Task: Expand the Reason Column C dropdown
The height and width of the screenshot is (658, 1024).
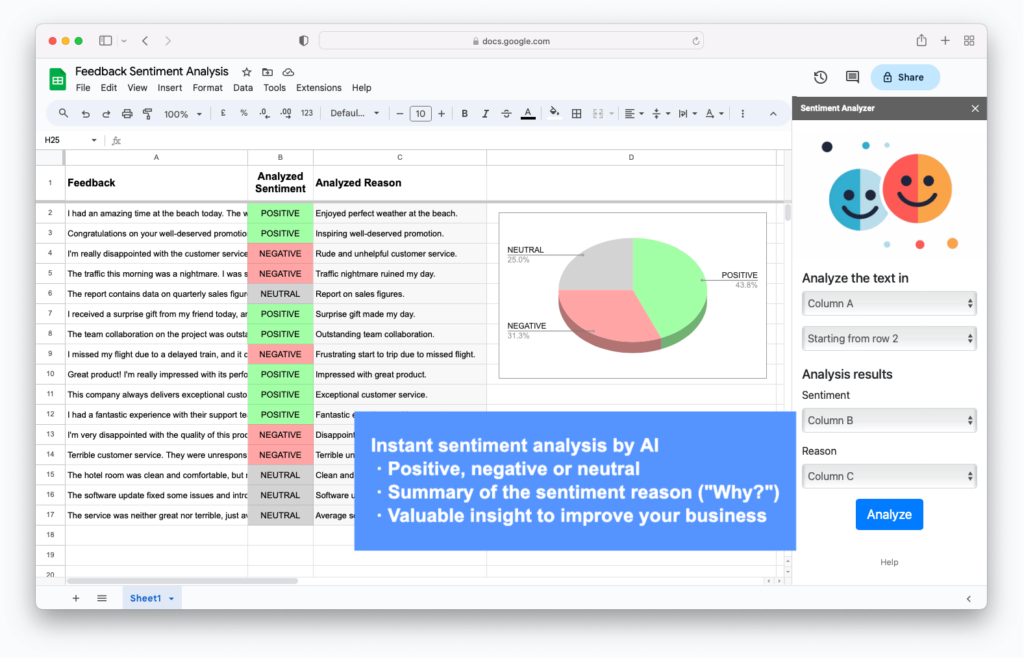Action: (889, 477)
